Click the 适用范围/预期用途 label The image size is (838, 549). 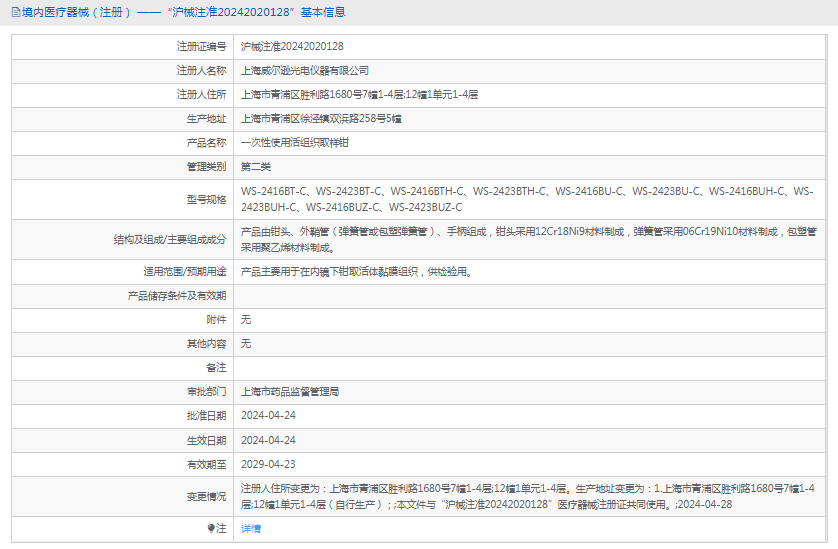coord(185,272)
